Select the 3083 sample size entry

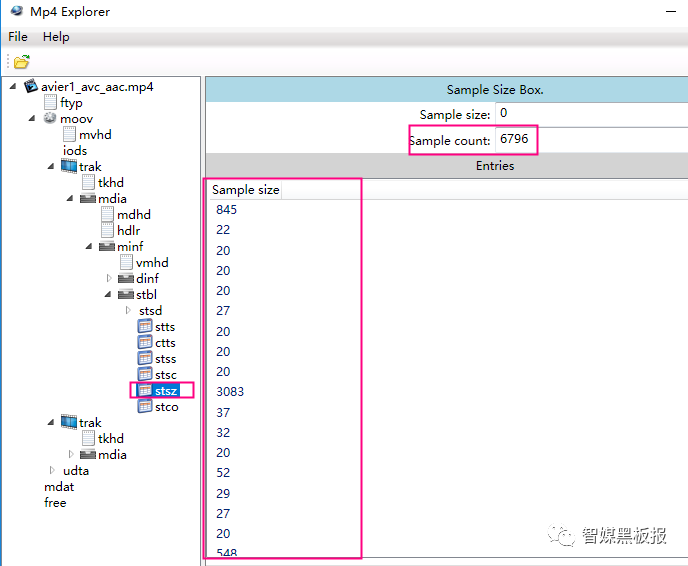[230, 391]
